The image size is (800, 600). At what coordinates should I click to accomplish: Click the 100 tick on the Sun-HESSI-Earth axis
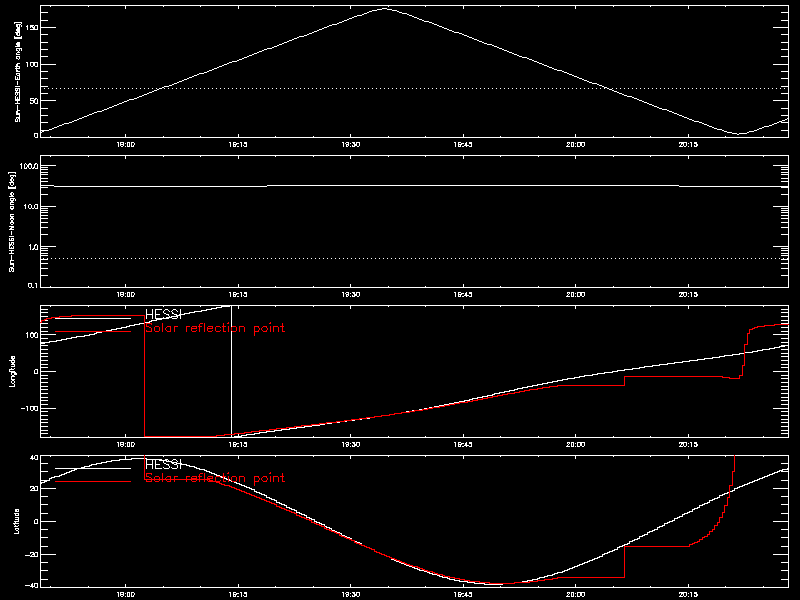coord(32,64)
